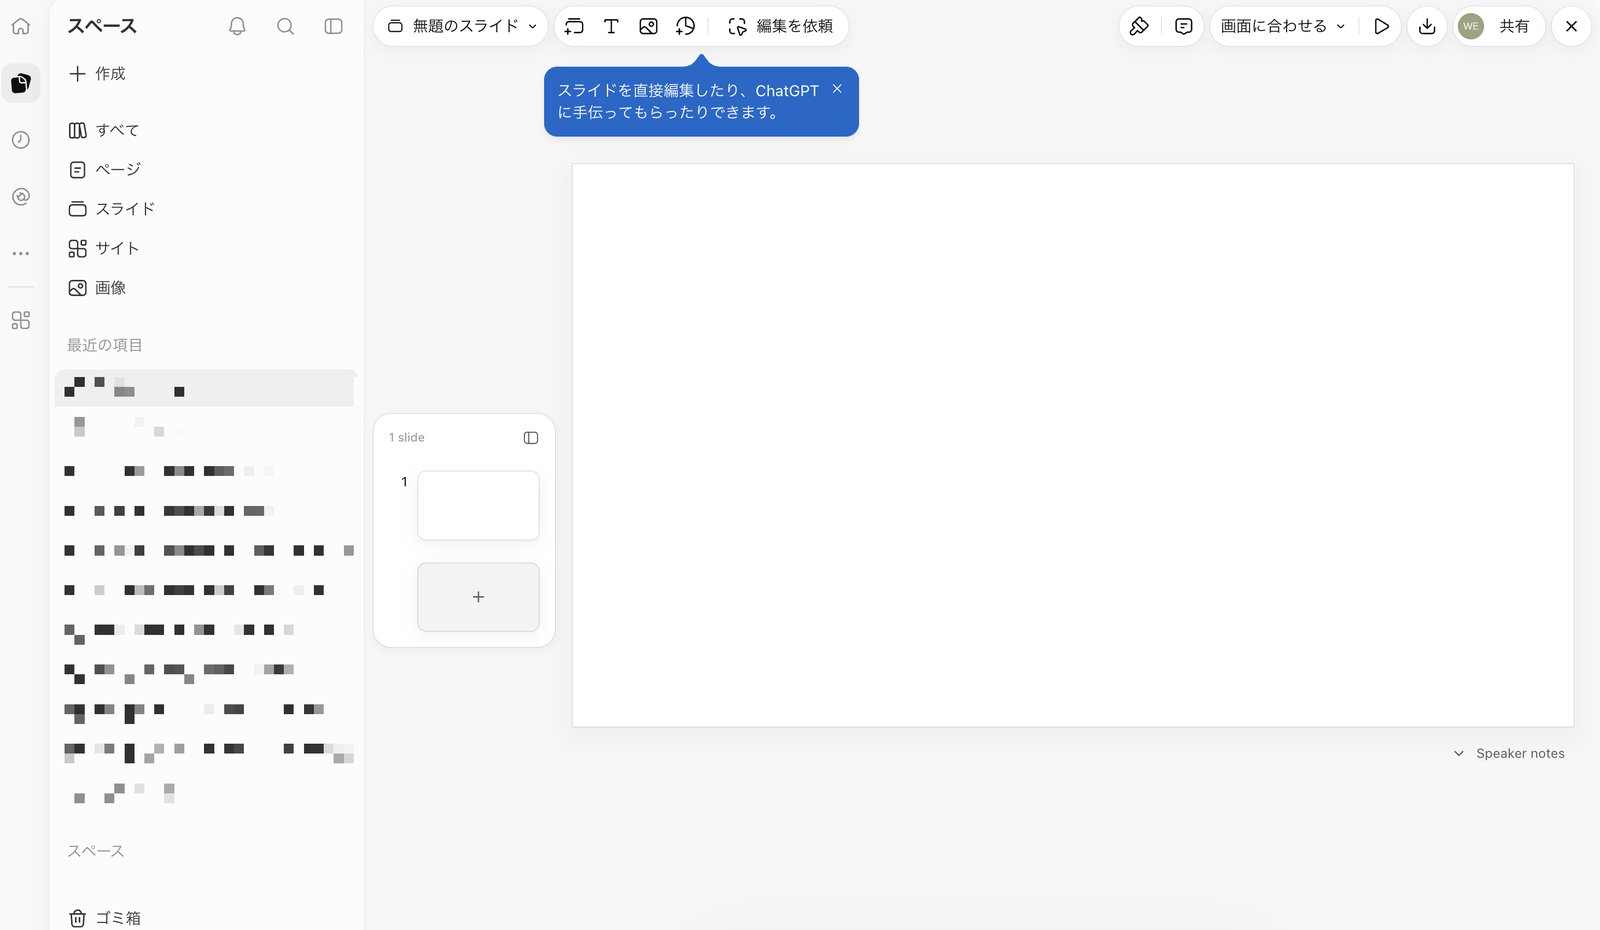This screenshot has width=1600, height=930.
Task: Show more options via the three dots
Action: [x=21, y=254]
